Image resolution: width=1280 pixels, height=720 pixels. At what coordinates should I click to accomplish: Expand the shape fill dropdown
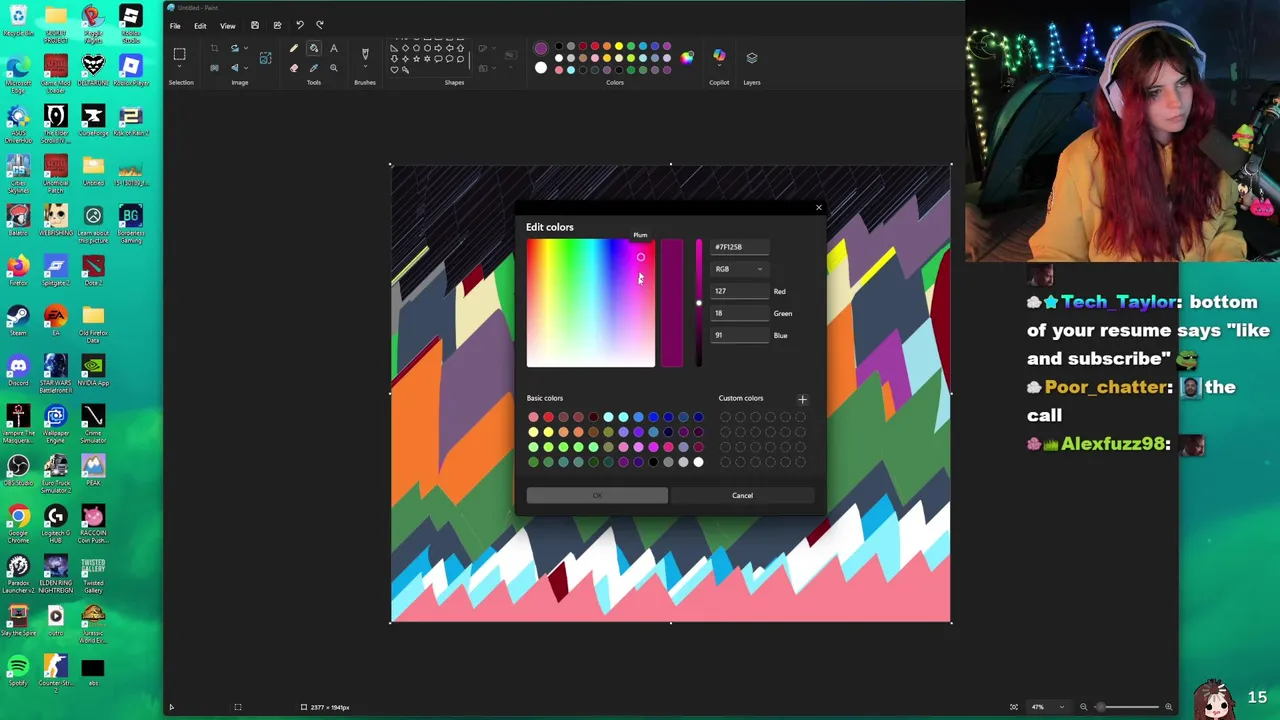(x=493, y=68)
